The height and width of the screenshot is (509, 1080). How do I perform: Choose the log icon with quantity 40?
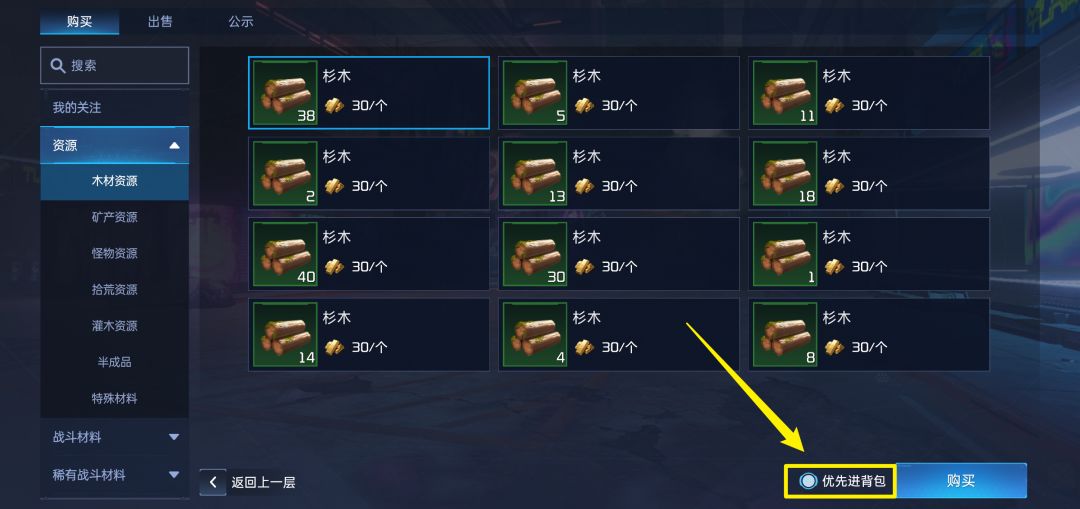click(x=285, y=254)
